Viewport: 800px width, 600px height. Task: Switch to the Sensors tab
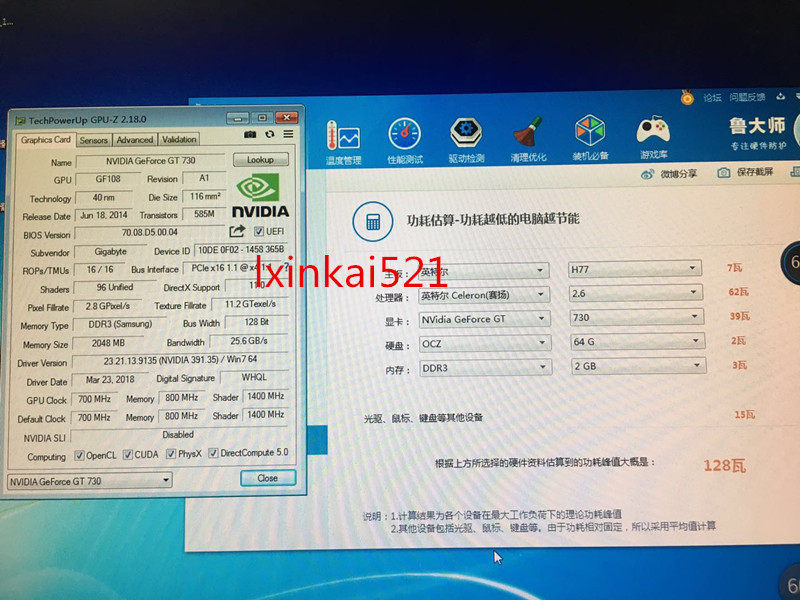point(94,140)
